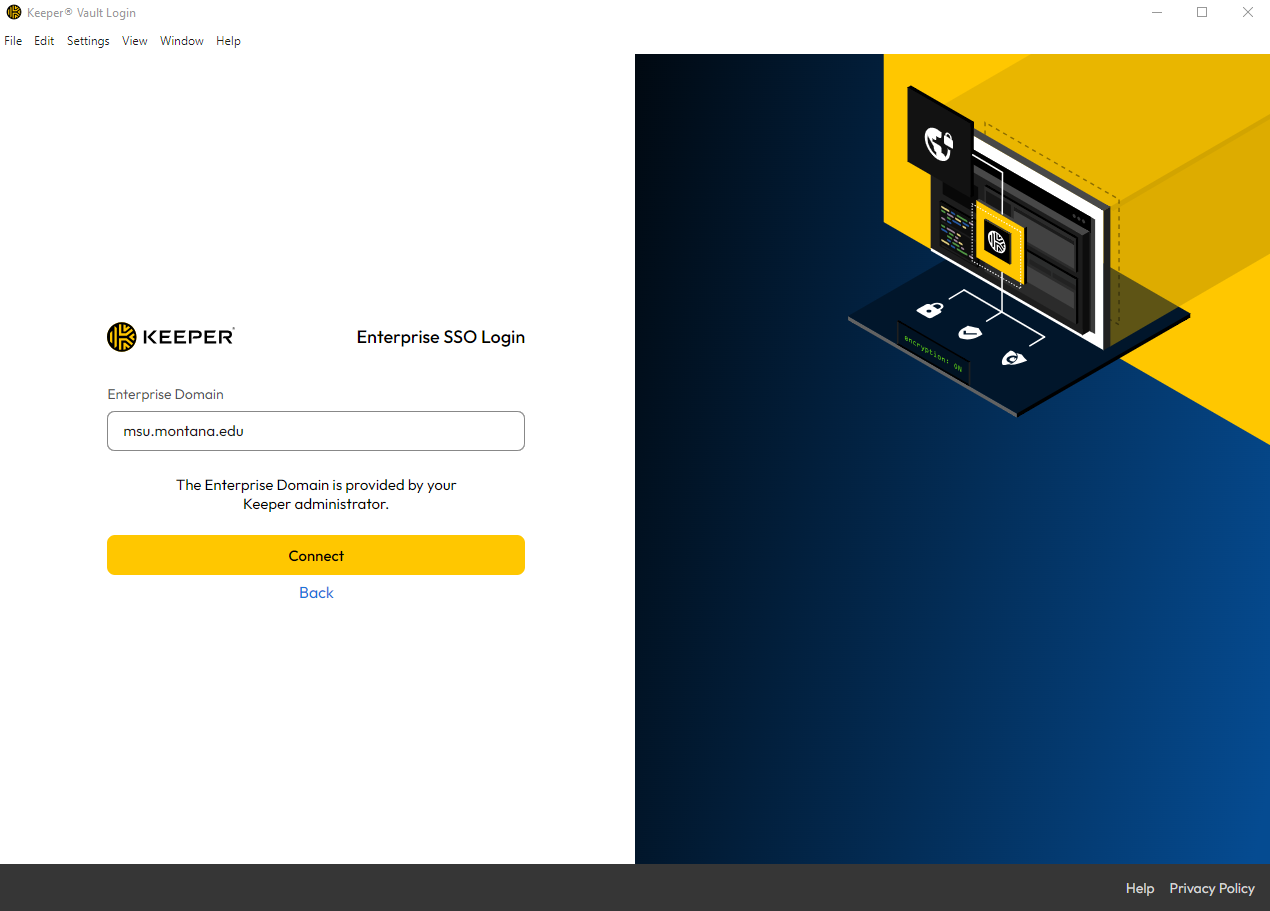This screenshot has width=1270, height=911.
Task: Click the Keeper app icon in title bar
Action: pyautogui.click(x=14, y=13)
